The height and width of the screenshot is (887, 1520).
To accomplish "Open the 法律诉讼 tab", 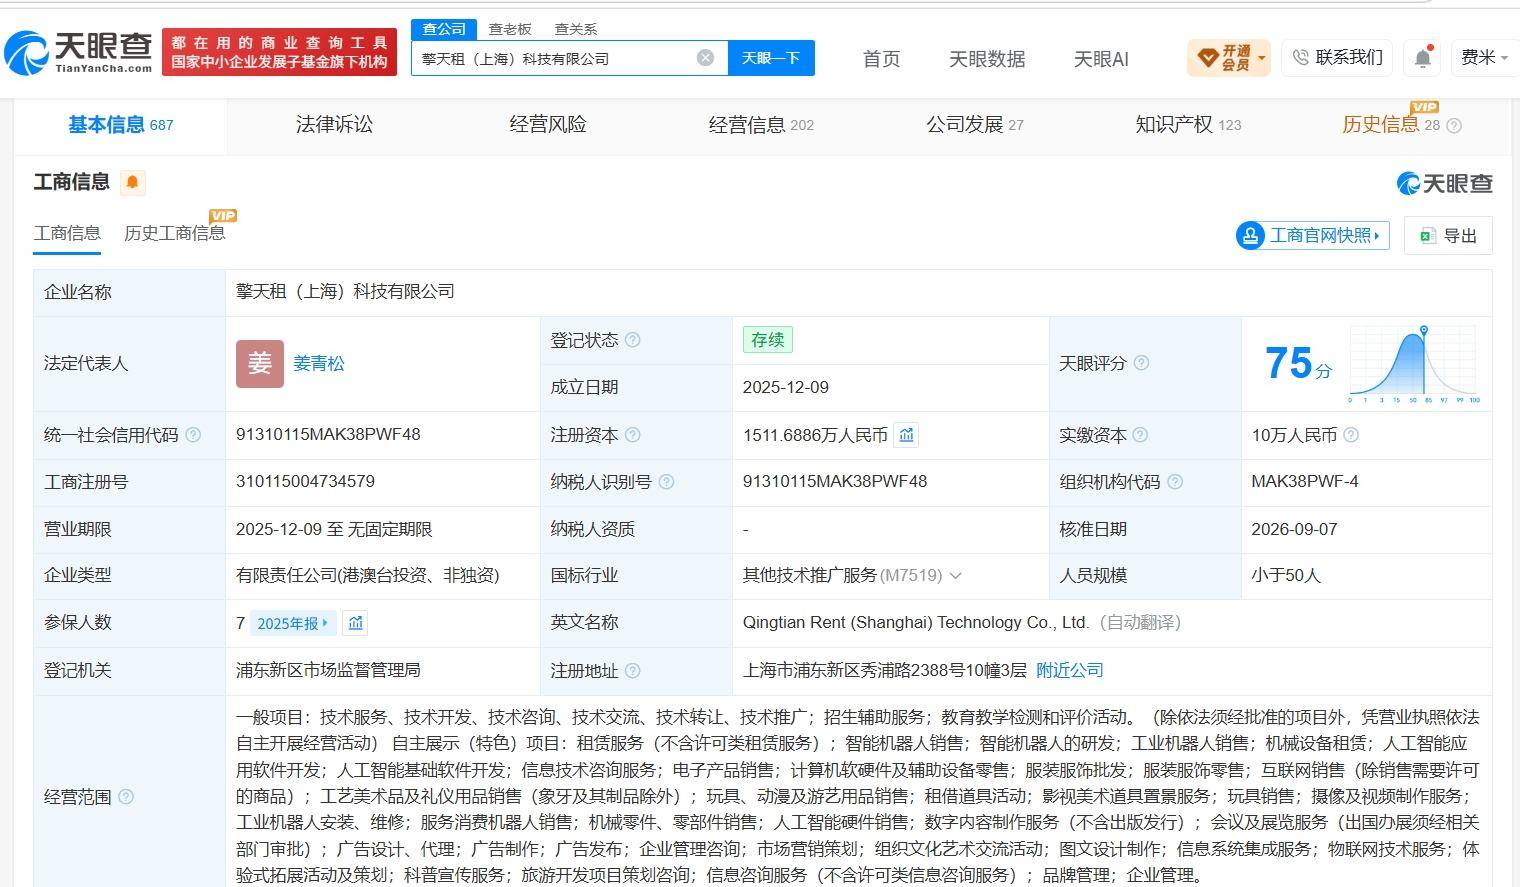I will click(334, 125).
